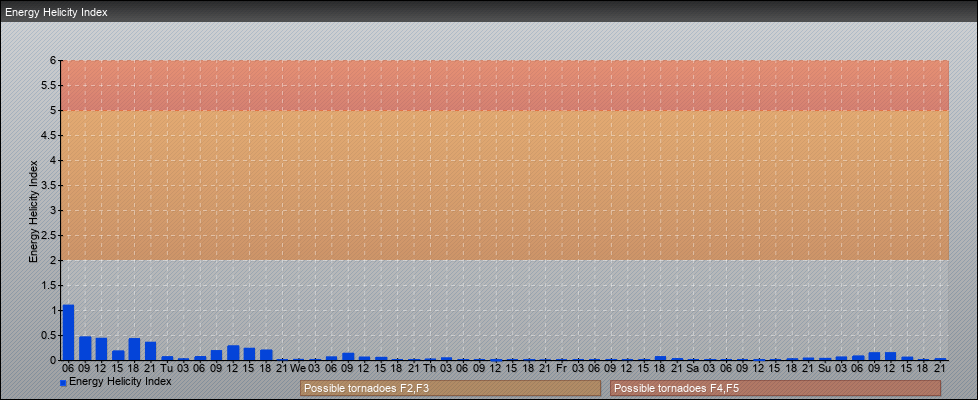Click the Th day label on the axis

[x=429, y=368]
